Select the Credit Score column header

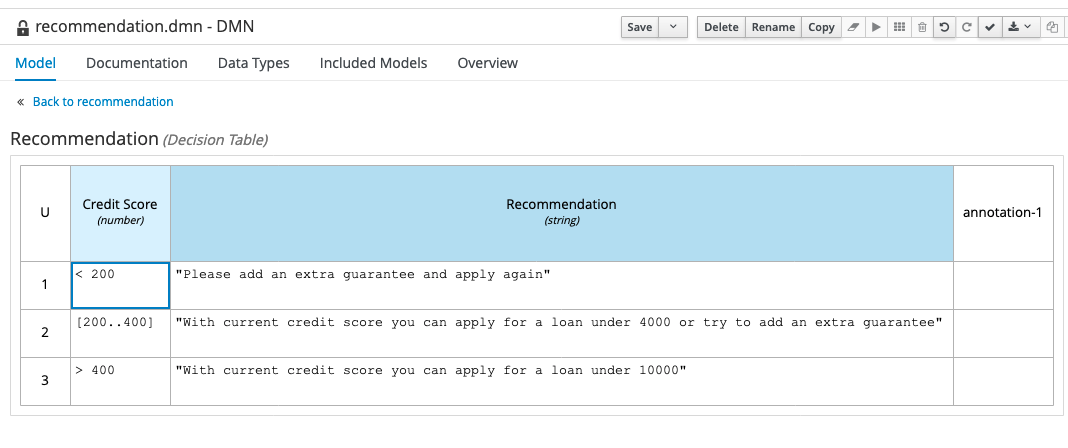(x=120, y=212)
